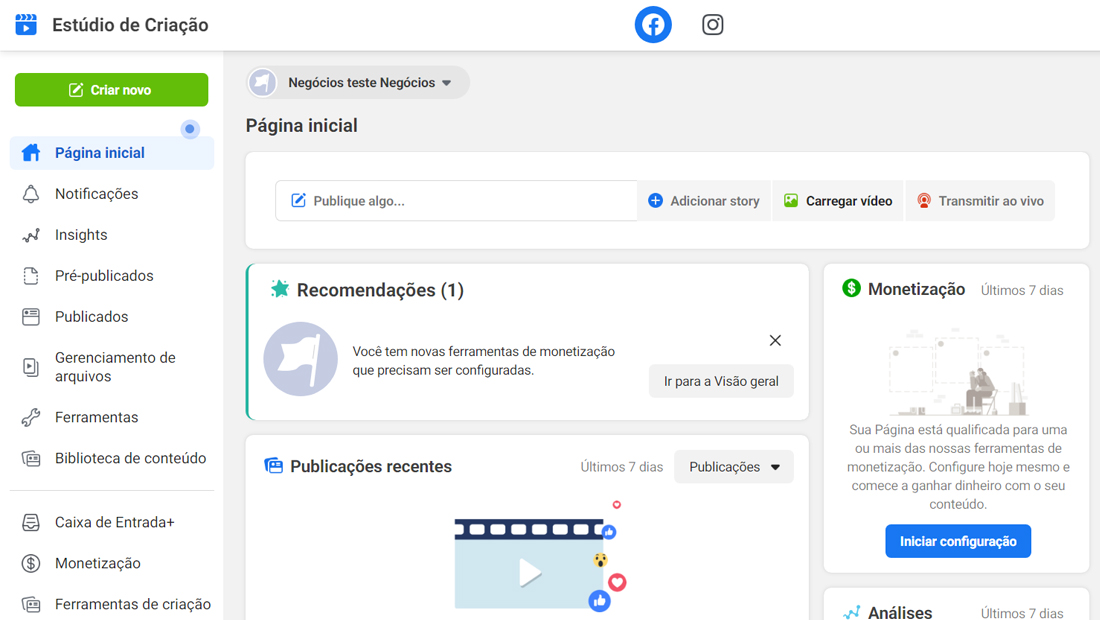Click the page avatar in Negócios teste selector
The height and width of the screenshot is (620, 1100).
[x=263, y=83]
